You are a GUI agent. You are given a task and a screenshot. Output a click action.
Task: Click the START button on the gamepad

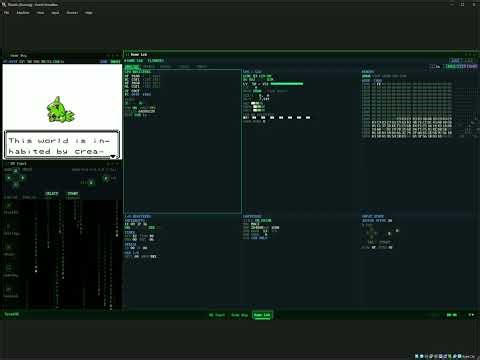coord(73,194)
